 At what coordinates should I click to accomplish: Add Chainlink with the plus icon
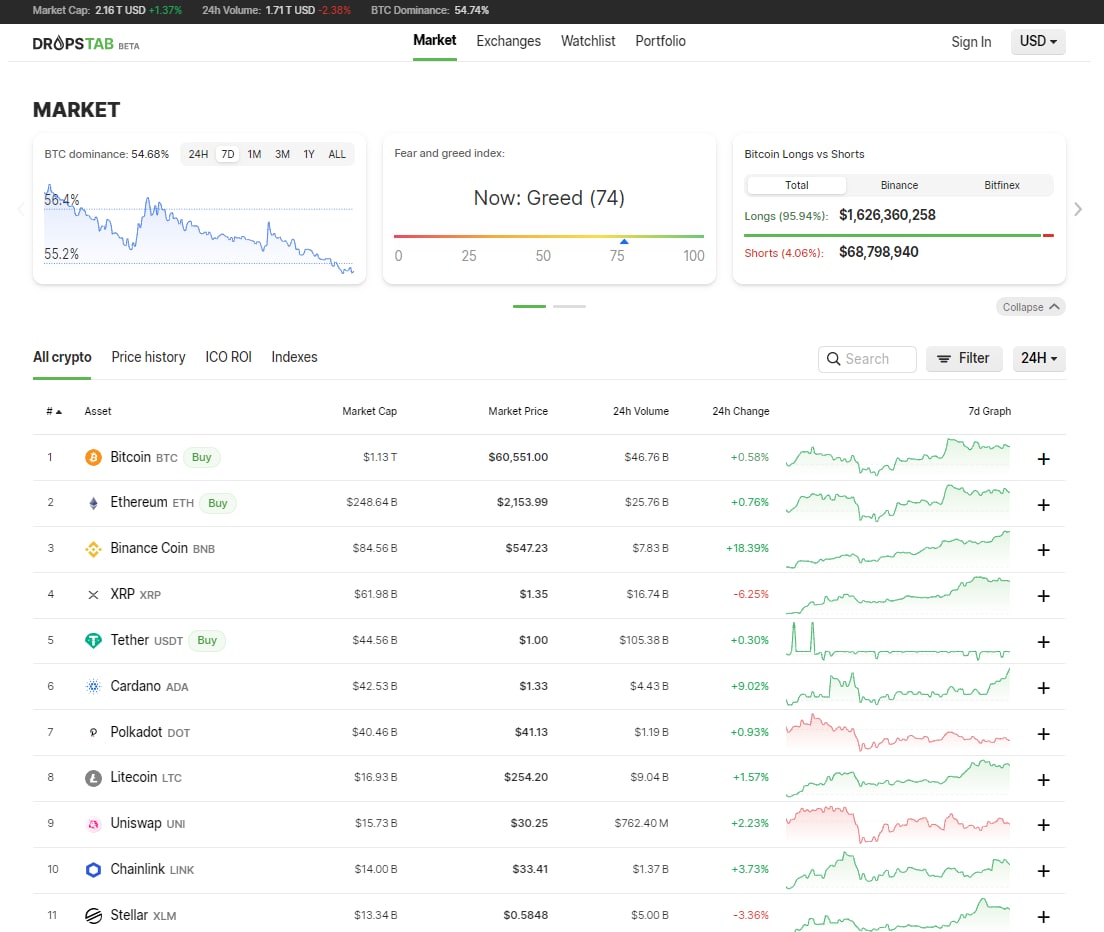tap(1043, 871)
